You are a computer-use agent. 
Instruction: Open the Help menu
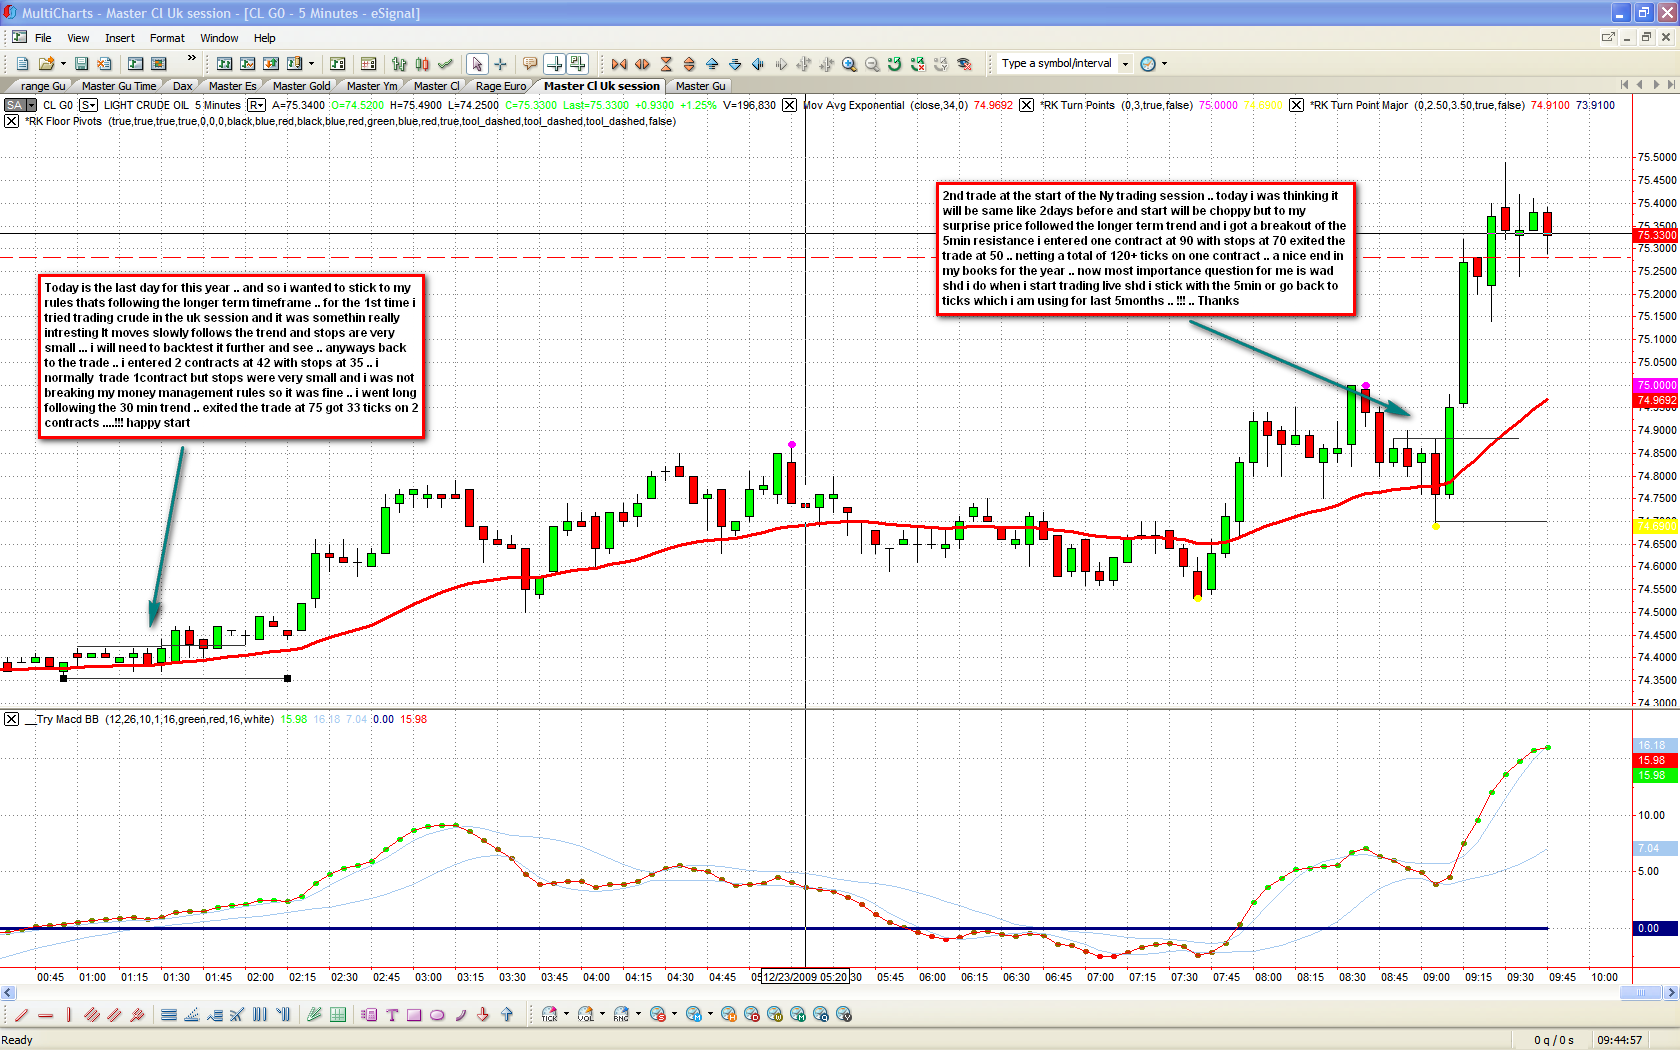[x=265, y=38]
